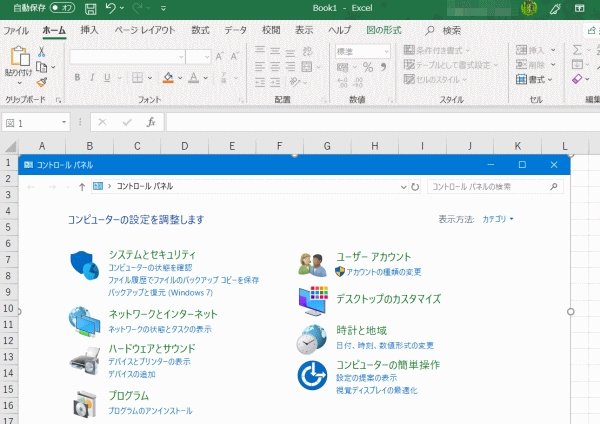Click the eraser Clear icon
The height and width of the screenshot is (424, 600).
pos(577,79)
